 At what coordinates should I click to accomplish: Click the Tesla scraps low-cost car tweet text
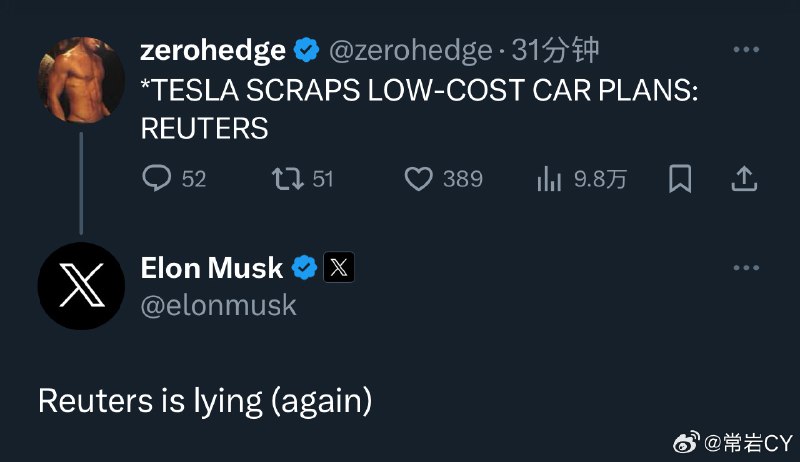click(419, 109)
